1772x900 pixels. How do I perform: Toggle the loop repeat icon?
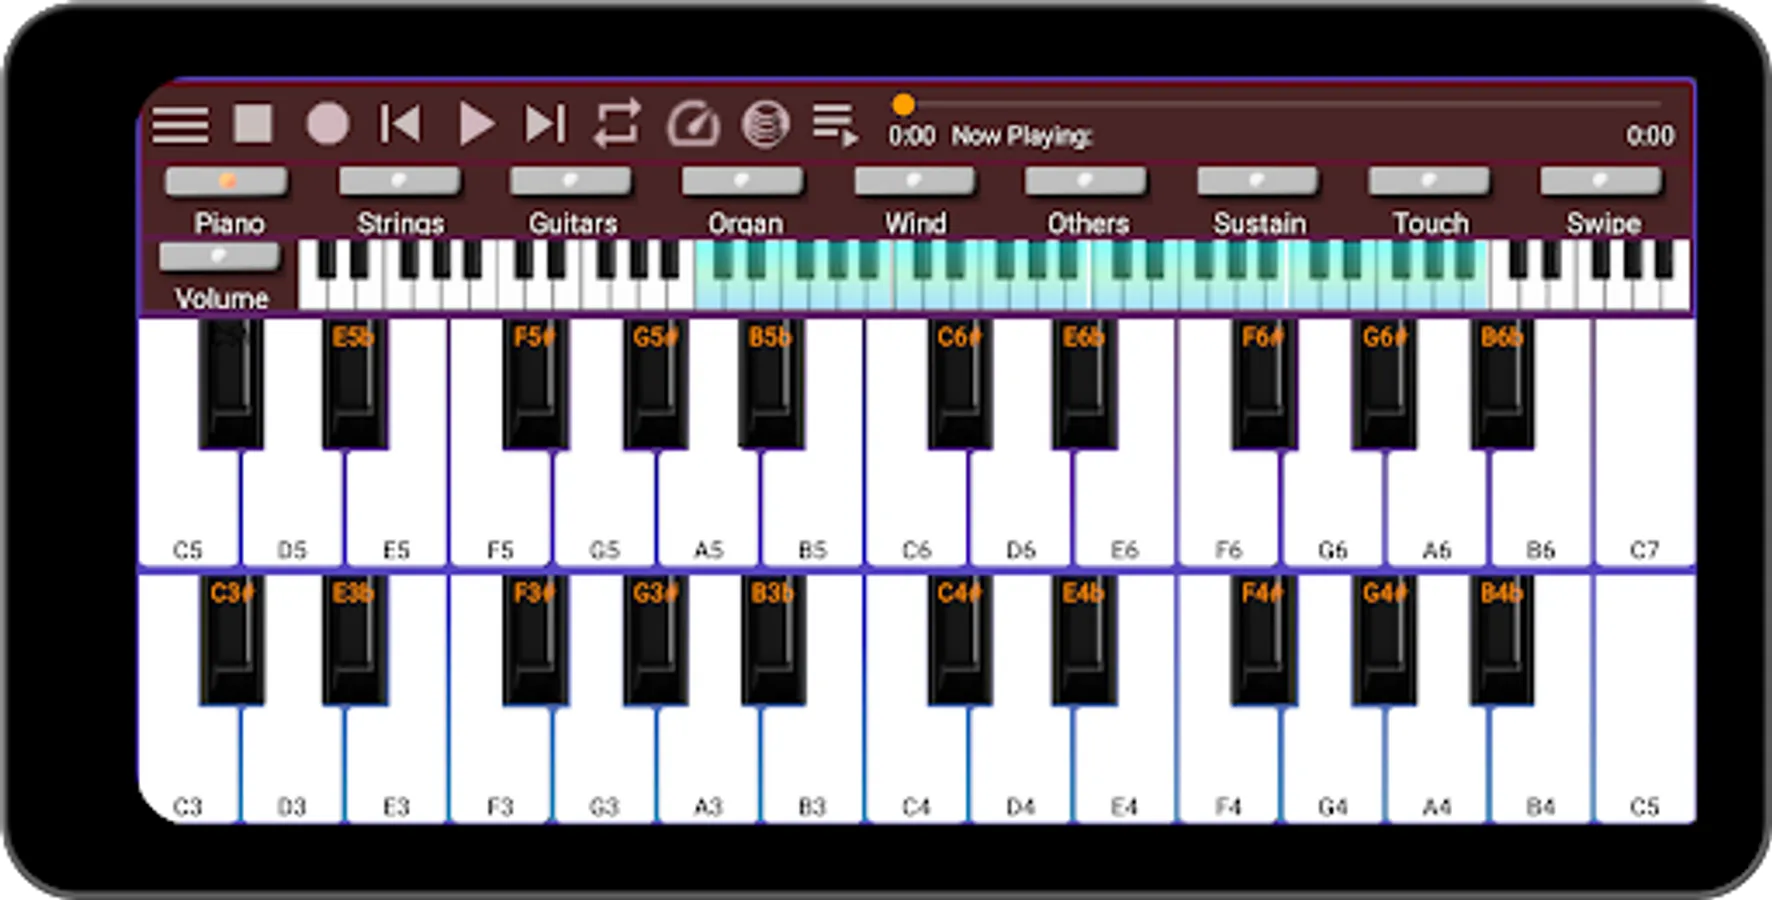coord(617,124)
